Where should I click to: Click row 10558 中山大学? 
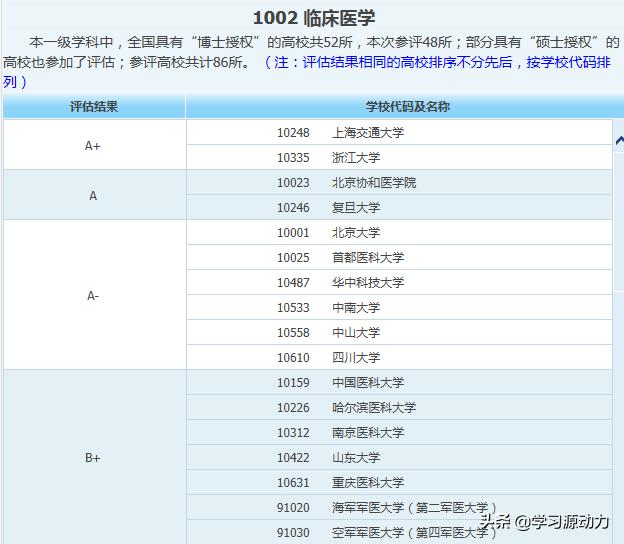(x=399, y=332)
